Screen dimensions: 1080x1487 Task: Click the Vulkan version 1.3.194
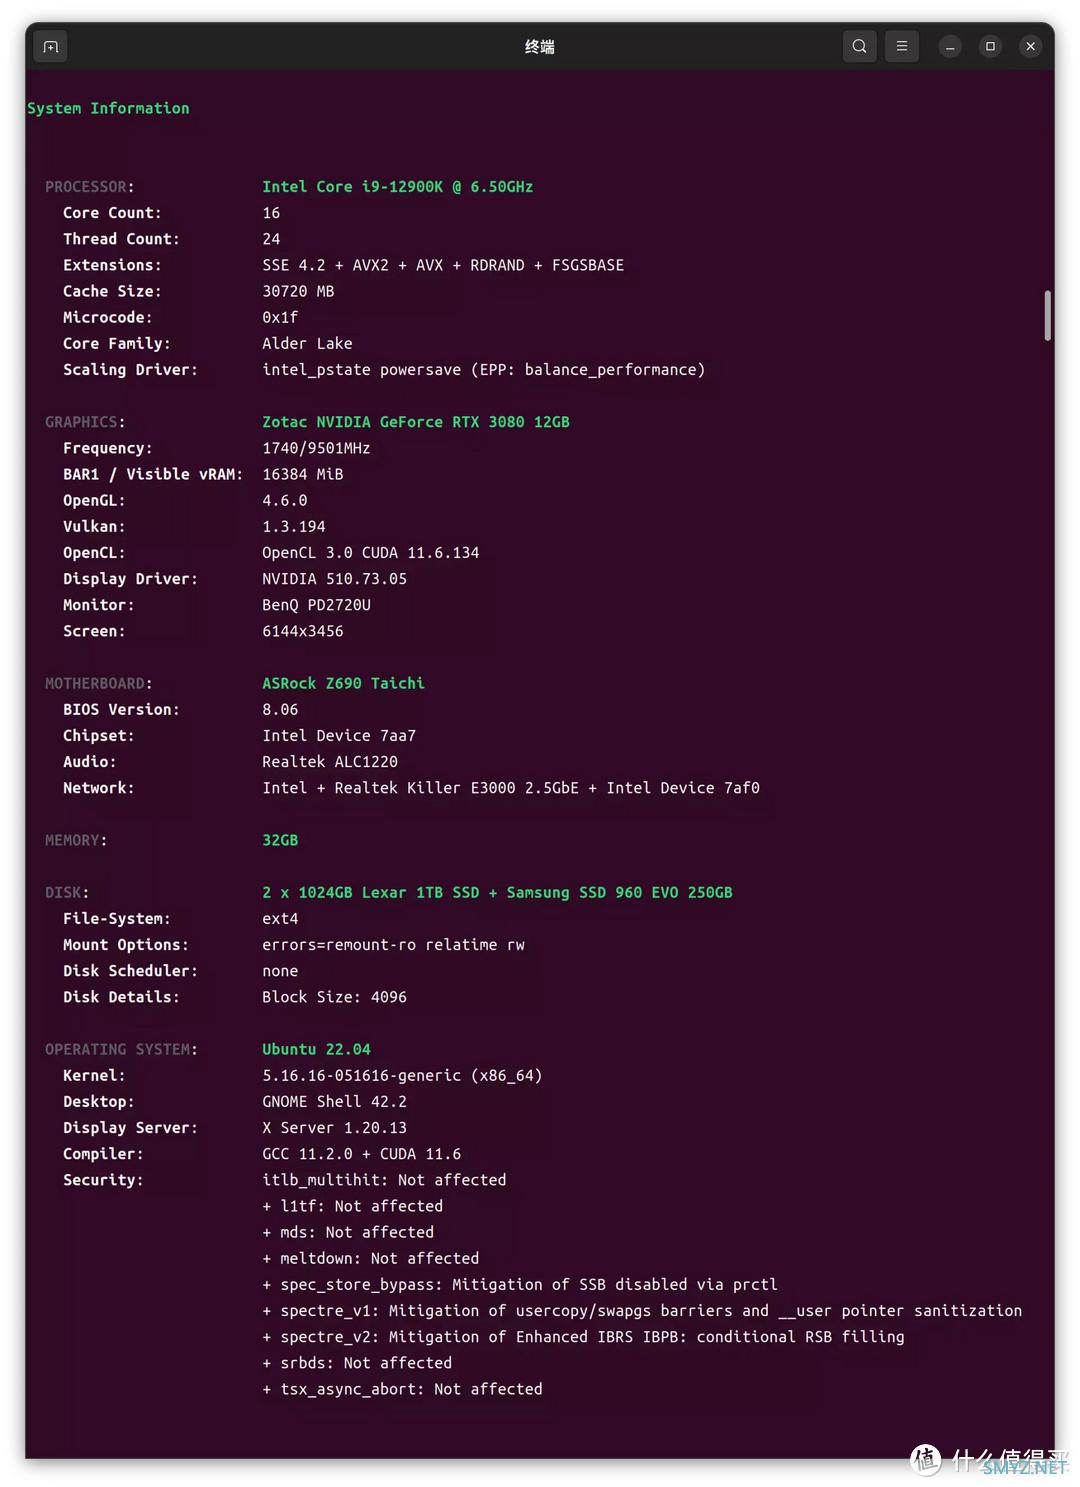tap(293, 526)
